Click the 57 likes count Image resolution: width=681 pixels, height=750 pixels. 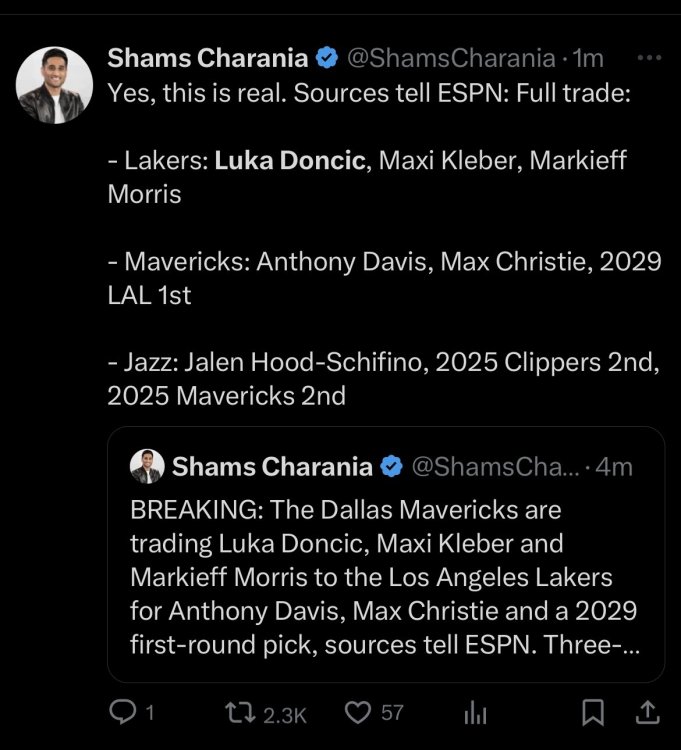pyautogui.click(x=392, y=713)
